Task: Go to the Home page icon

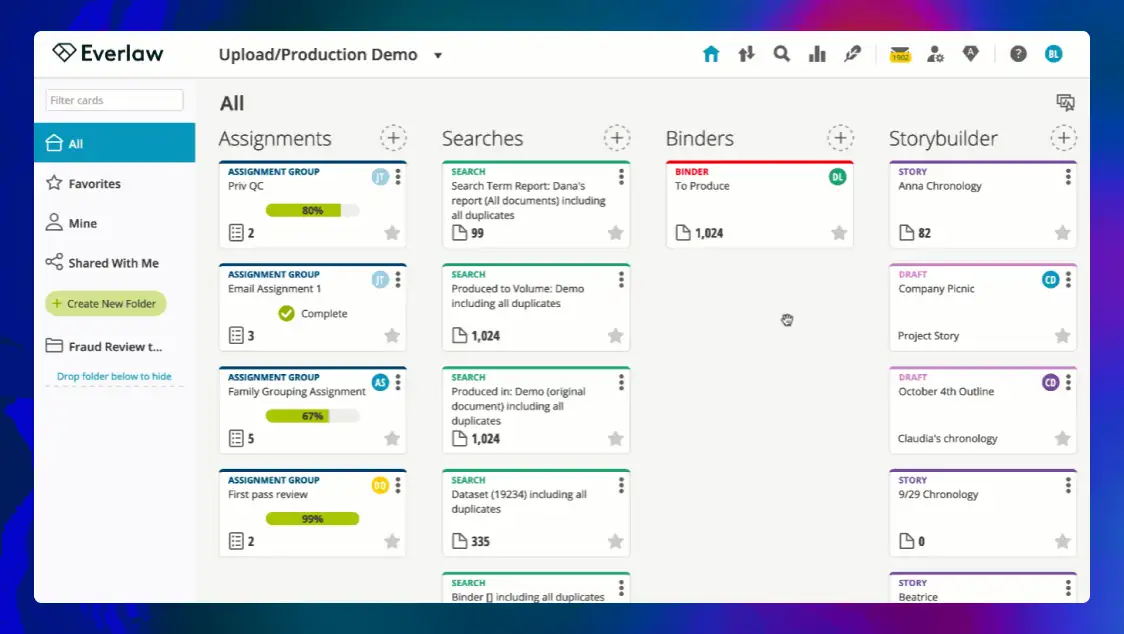Action: tap(710, 54)
